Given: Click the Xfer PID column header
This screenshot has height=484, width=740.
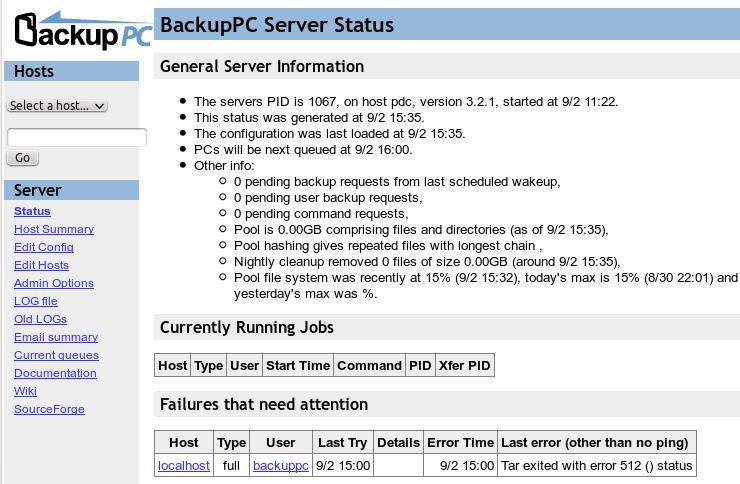Looking at the screenshot, I should pyautogui.click(x=465, y=366).
